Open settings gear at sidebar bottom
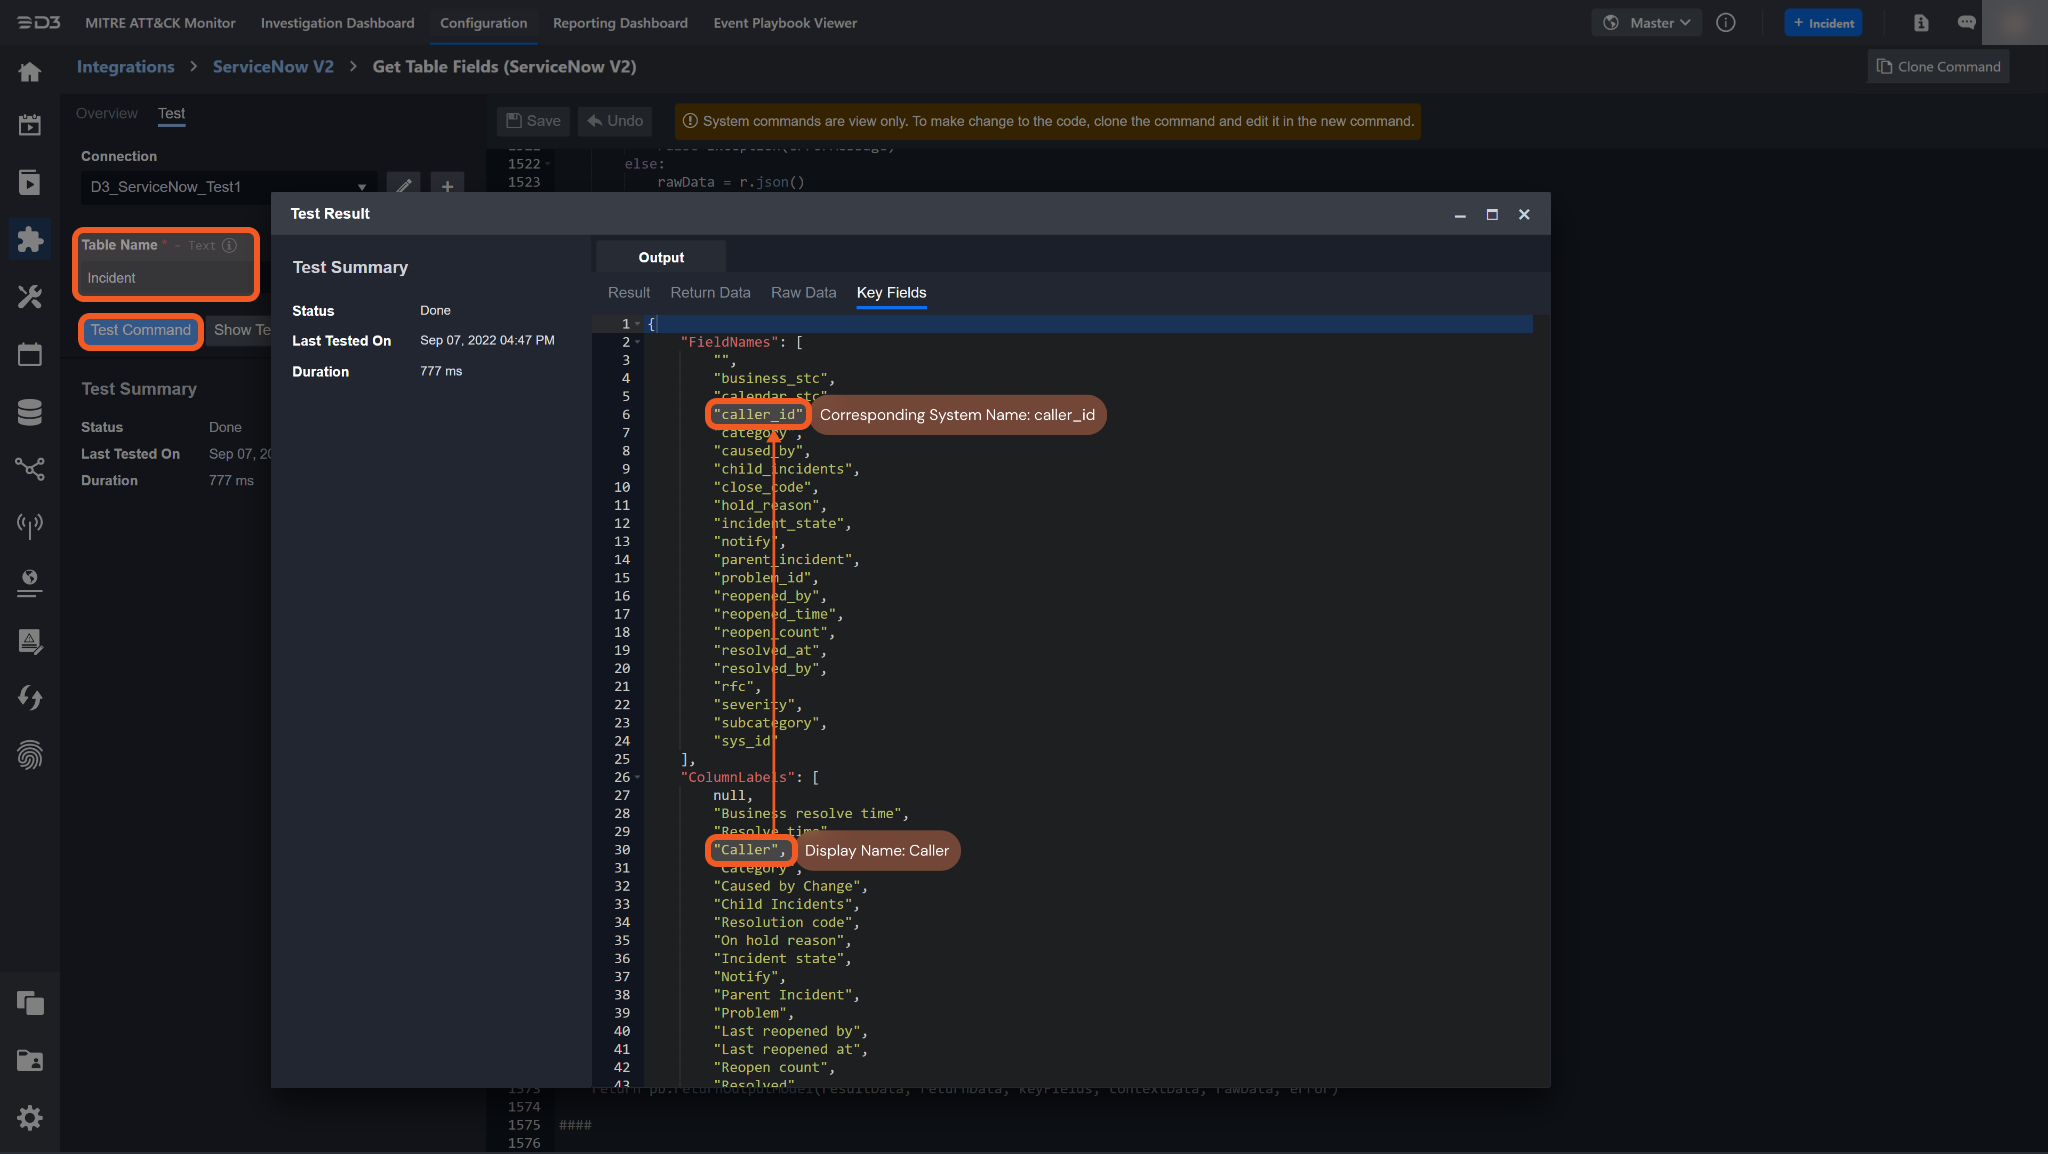 [30, 1117]
